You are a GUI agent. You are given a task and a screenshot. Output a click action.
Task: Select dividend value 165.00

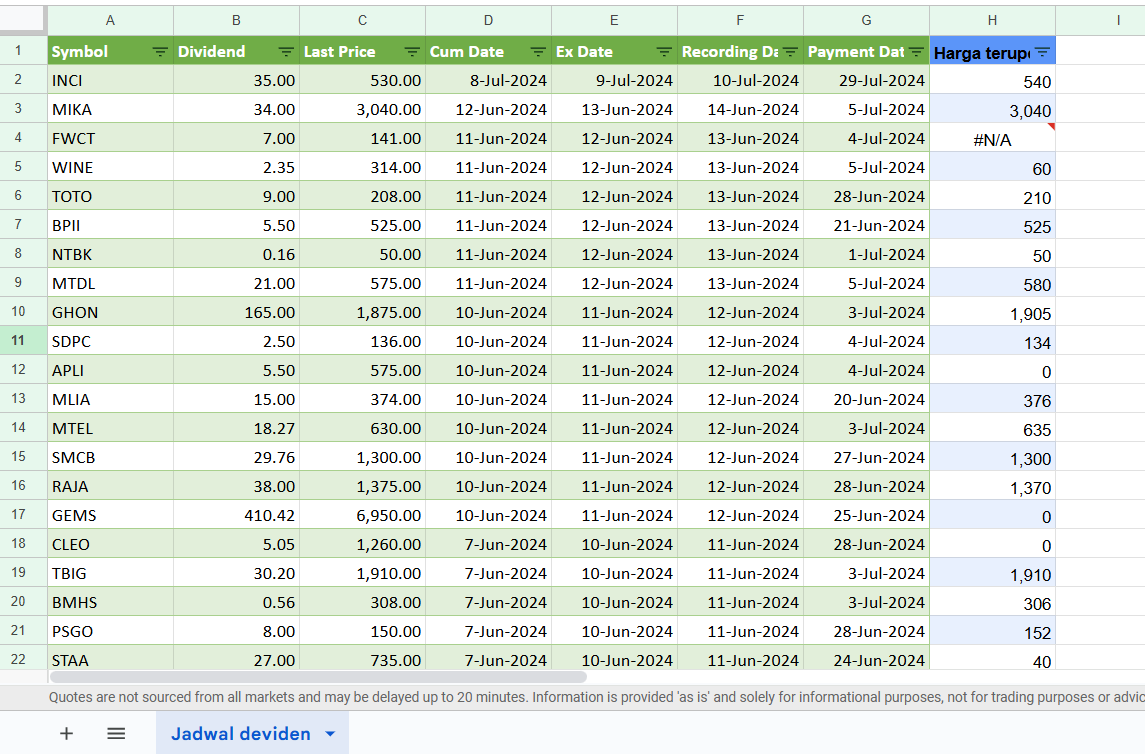[237, 312]
